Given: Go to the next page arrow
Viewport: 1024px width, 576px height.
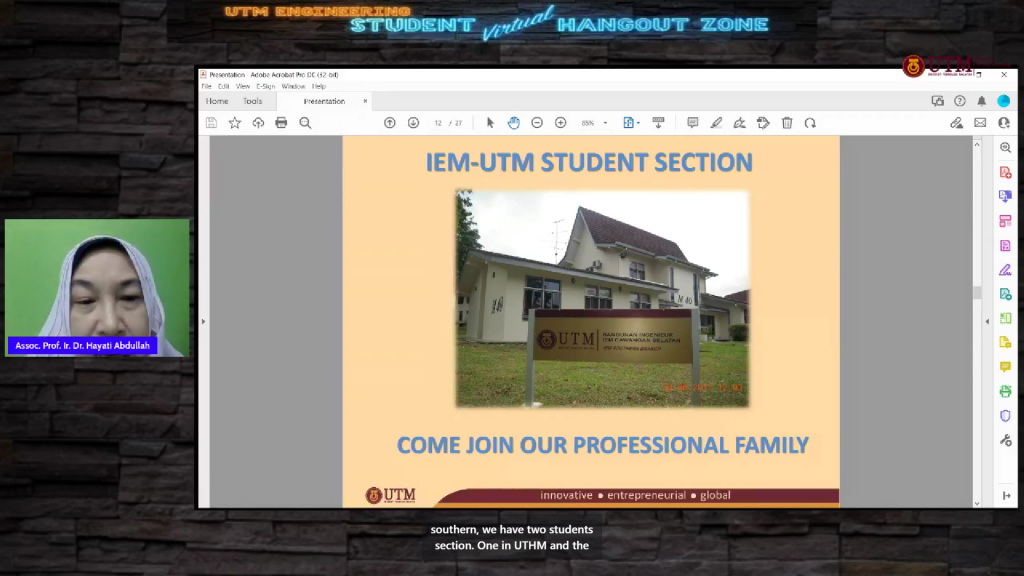Looking at the screenshot, I should pos(413,123).
